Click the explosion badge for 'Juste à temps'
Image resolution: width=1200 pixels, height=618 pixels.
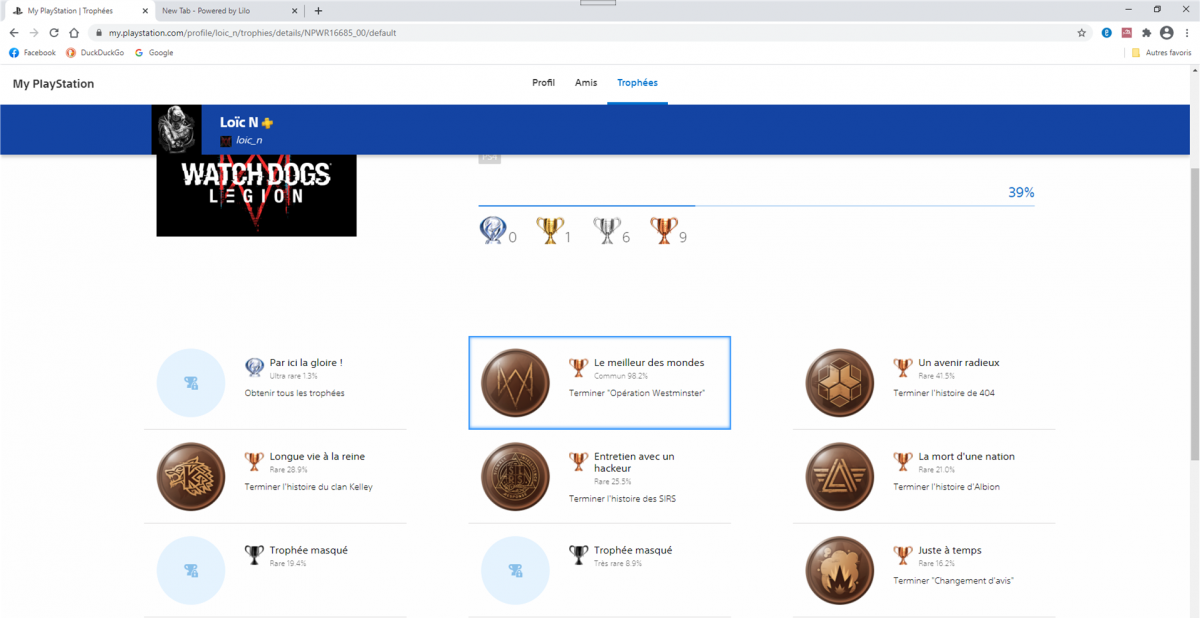click(840, 571)
